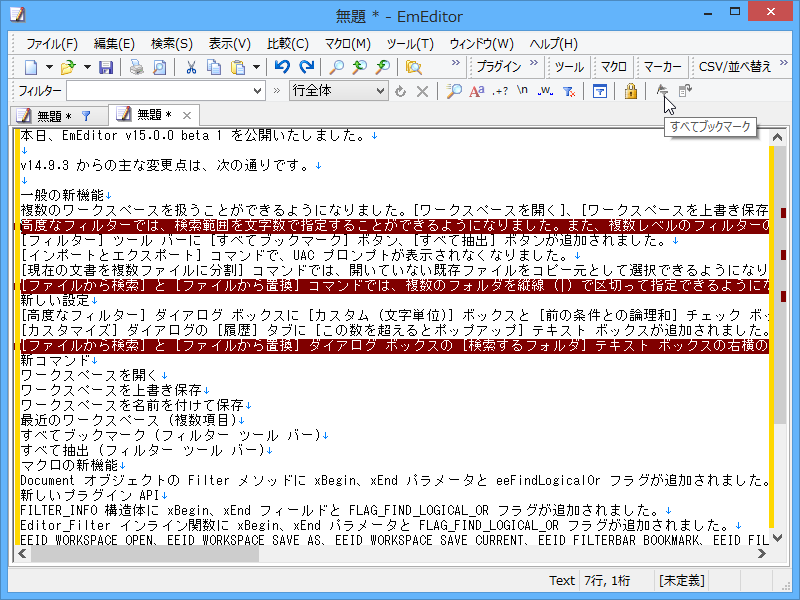Image resolution: width=800 pixels, height=600 pixels.
Task: Open the ヘルプ(H) menu
Action: point(554,44)
